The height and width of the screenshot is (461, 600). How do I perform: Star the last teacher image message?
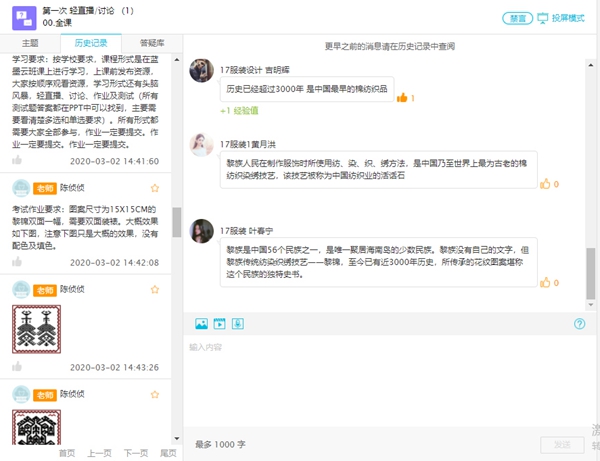pyautogui.click(x=155, y=394)
